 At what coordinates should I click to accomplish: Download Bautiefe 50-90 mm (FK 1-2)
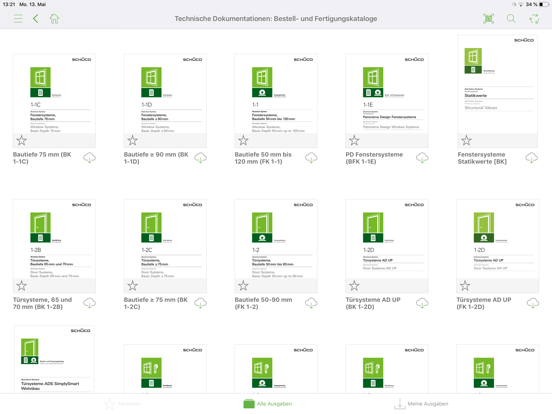tap(311, 303)
